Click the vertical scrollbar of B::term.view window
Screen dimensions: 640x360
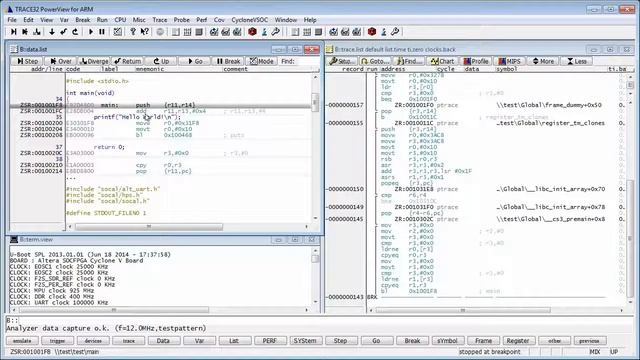(x=315, y=276)
